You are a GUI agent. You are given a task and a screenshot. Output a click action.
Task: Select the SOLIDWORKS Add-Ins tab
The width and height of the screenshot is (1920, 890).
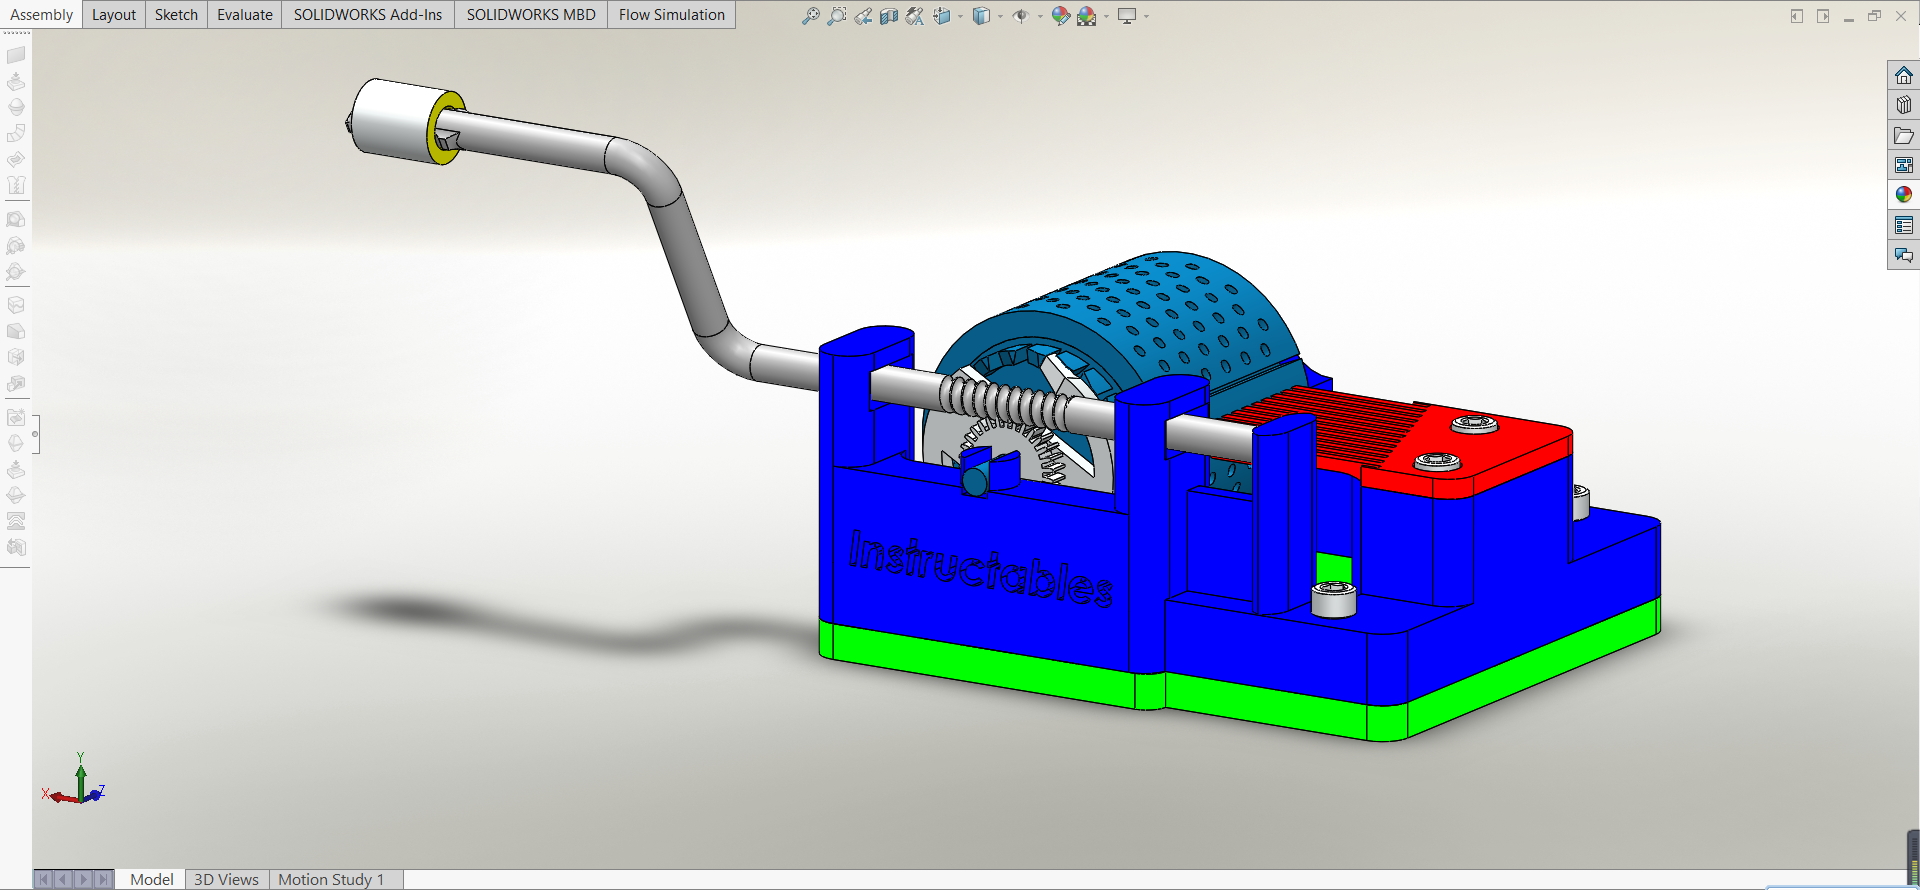pyautogui.click(x=368, y=15)
